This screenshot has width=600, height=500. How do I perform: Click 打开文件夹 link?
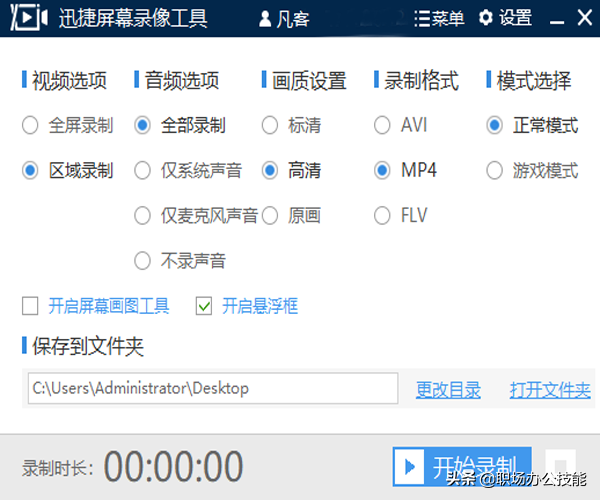click(x=550, y=390)
